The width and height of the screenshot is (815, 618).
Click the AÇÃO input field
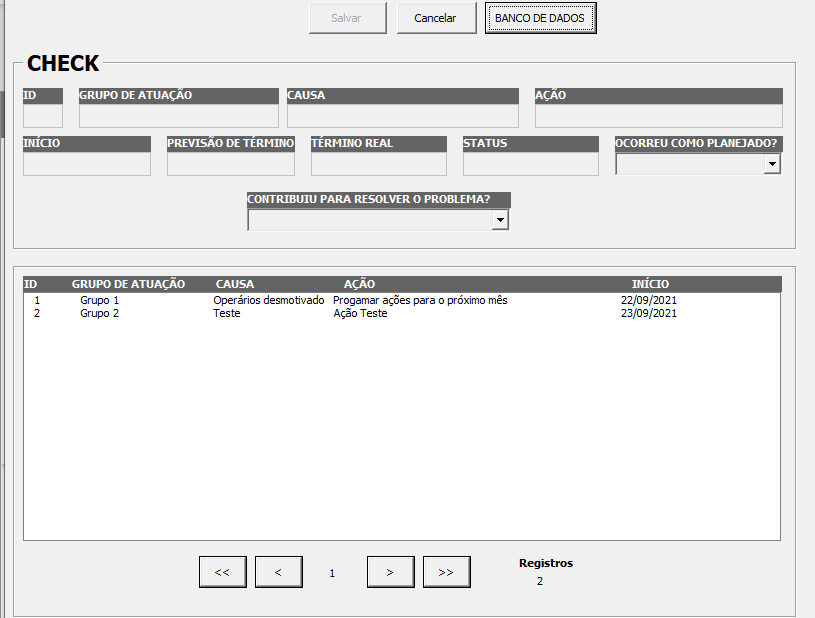click(659, 116)
